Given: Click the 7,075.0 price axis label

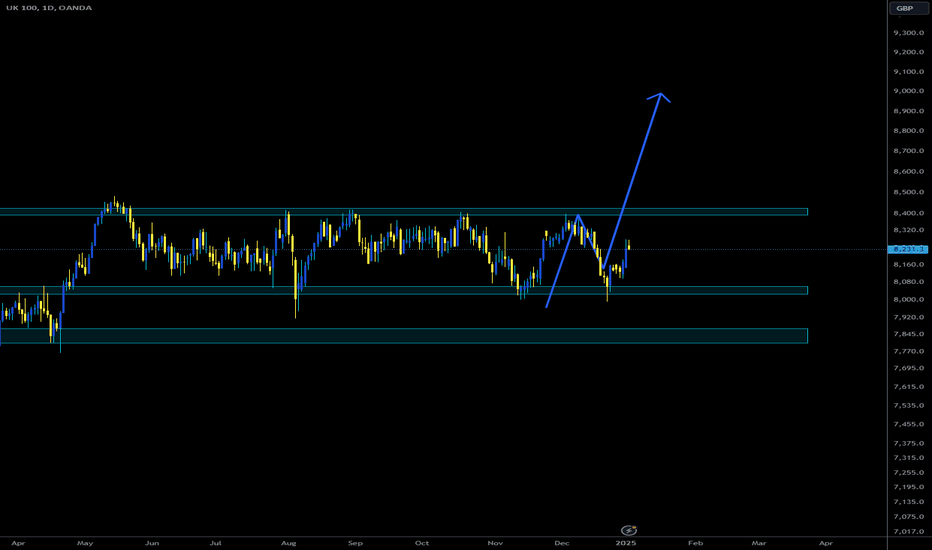Looking at the screenshot, I should click(908, 517).
